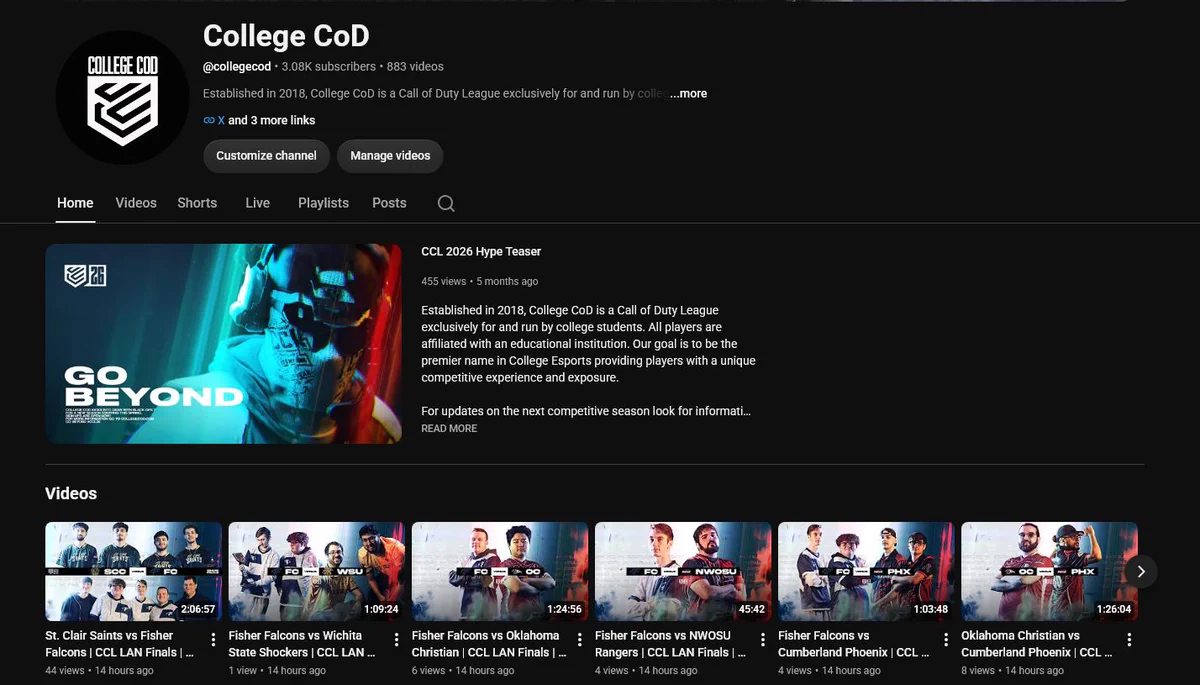The height and width of the screenshot is (685, 1200).
Task: Click the Manage videos button
Action: (390, 156)
